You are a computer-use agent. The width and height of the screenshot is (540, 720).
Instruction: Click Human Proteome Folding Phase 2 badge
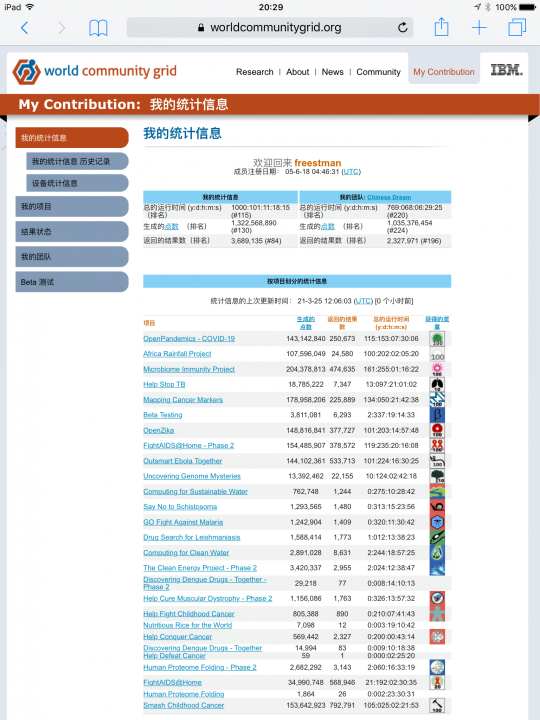pyautogui.click(x=437, y=667)
